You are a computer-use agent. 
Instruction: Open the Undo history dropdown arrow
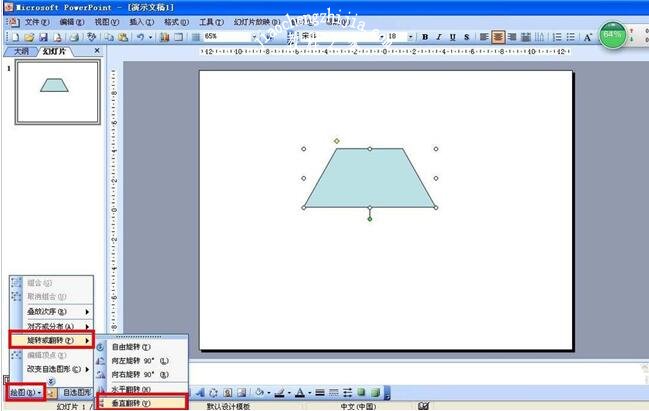pos(150,37)
